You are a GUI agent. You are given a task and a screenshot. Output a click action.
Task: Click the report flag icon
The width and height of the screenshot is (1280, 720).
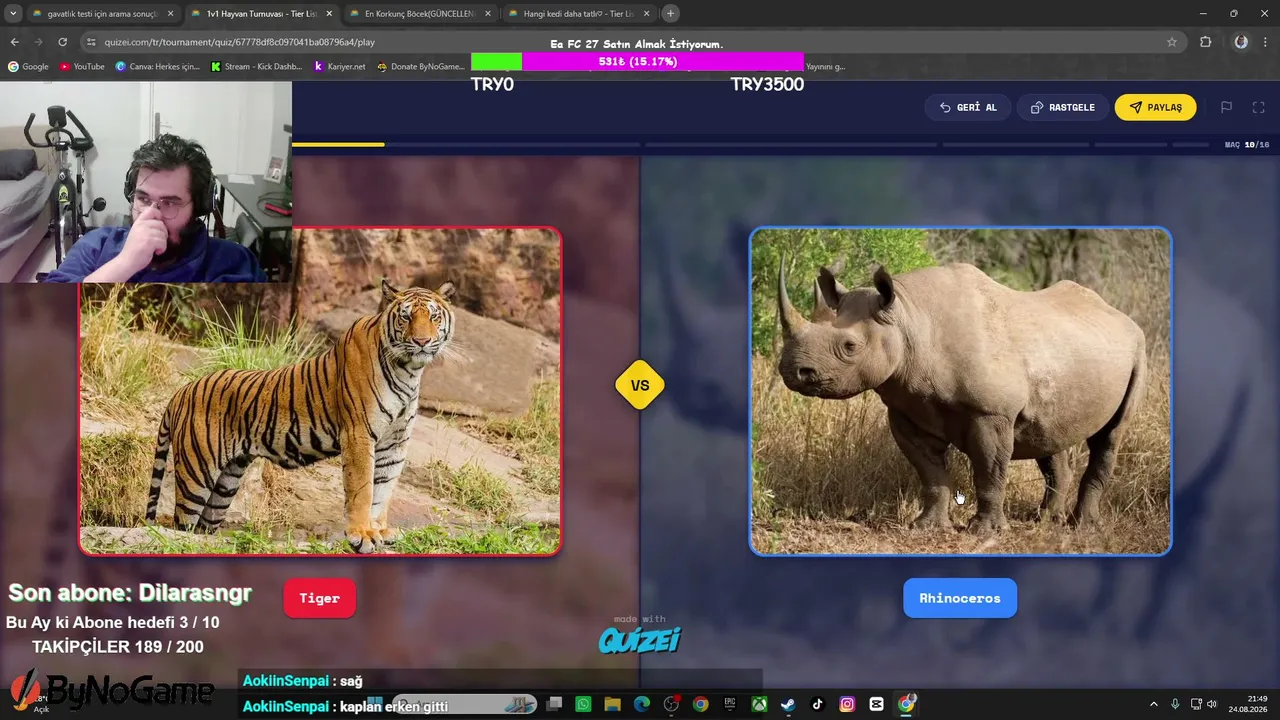1226,107
